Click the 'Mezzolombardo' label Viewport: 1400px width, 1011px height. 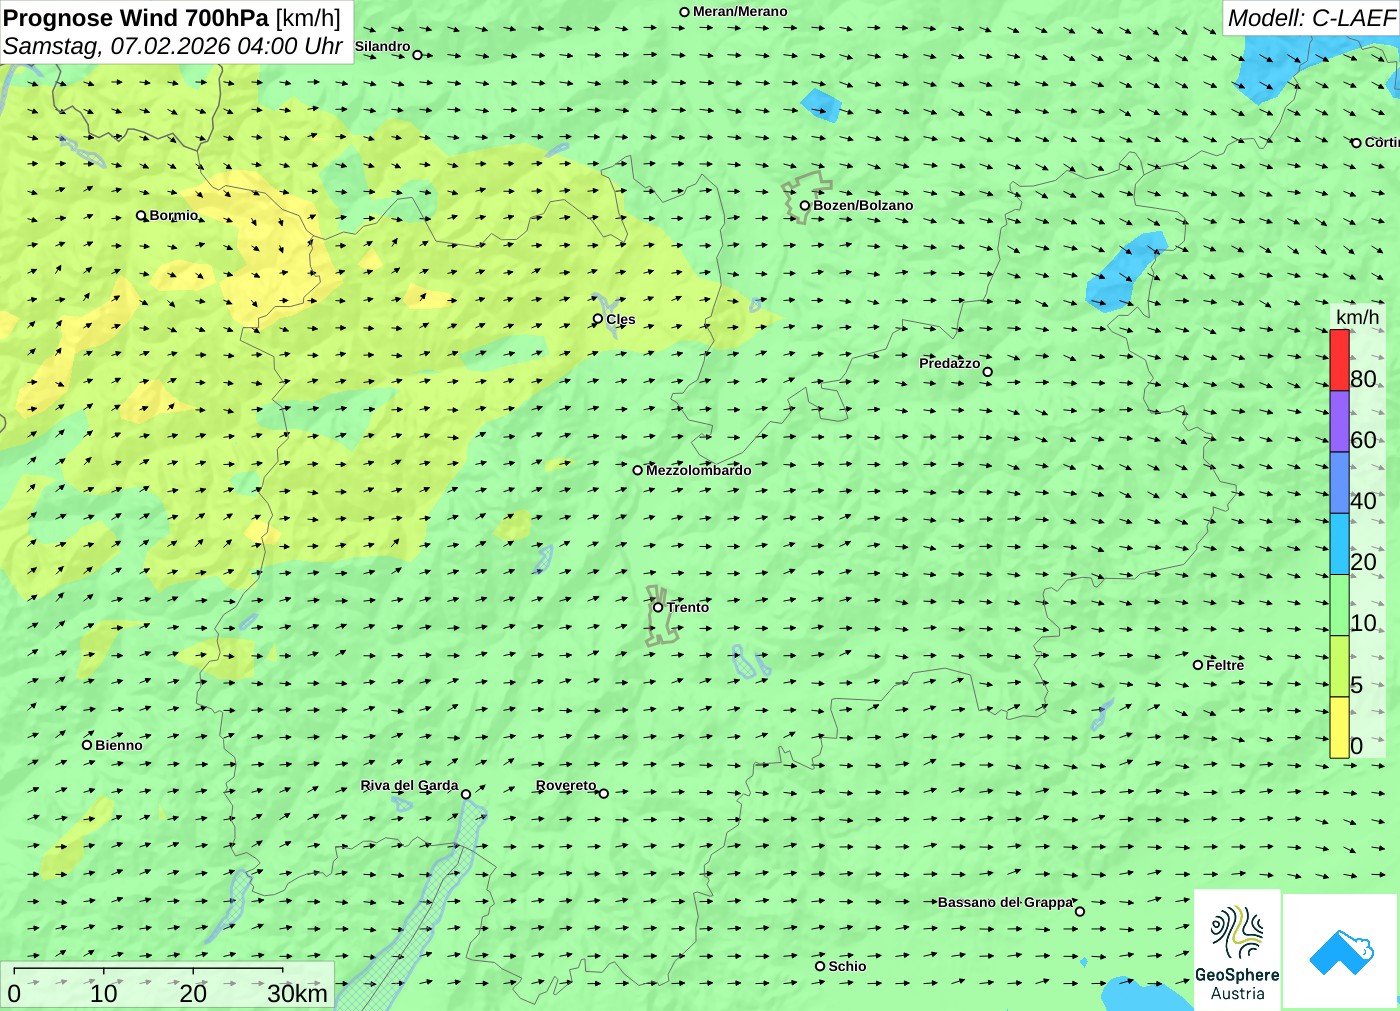click(698, 470)
